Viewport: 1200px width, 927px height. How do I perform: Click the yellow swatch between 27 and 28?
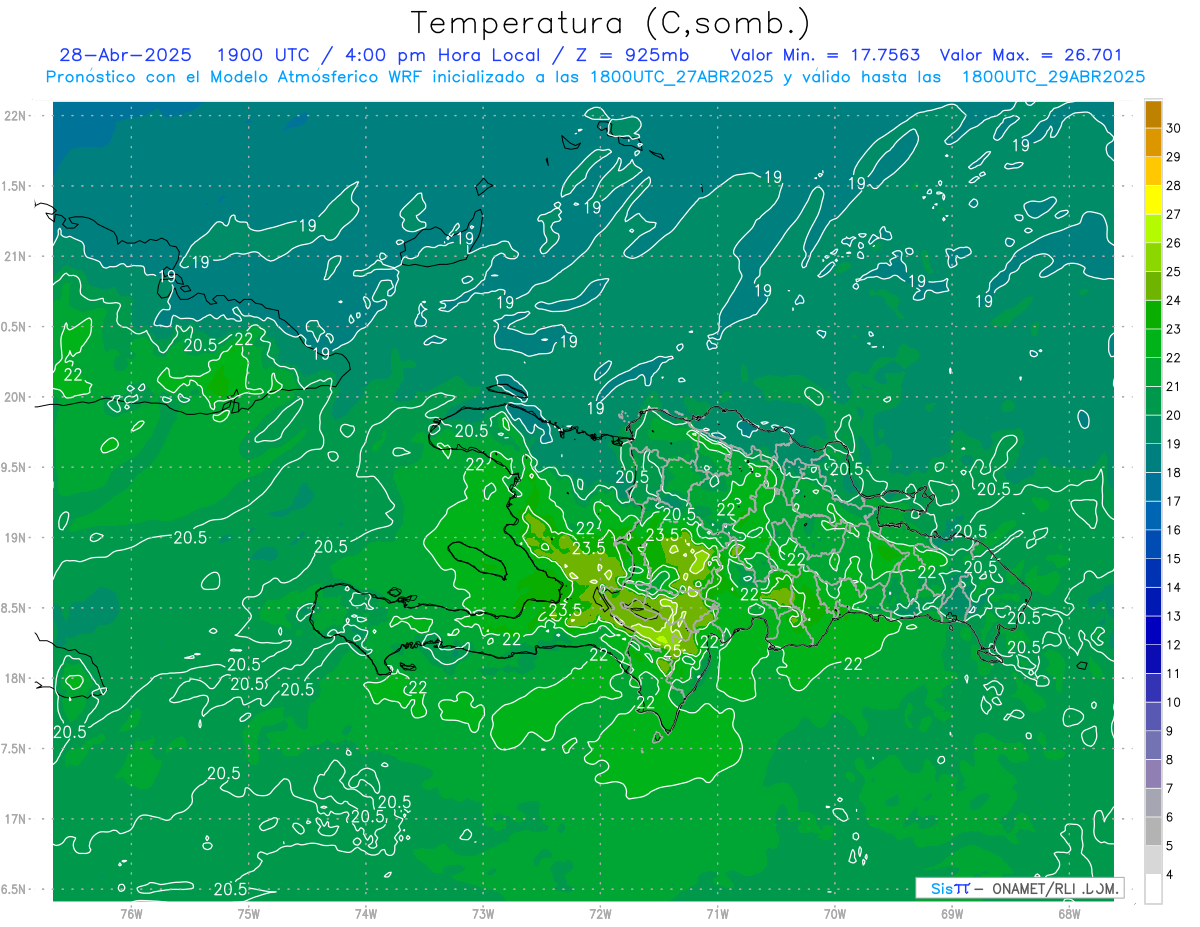pos(1153,199)
